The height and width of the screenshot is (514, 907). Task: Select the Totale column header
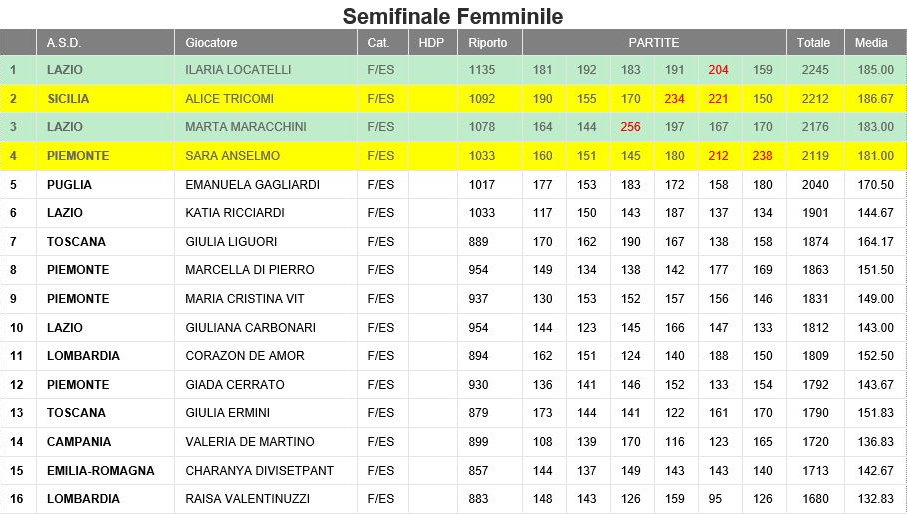[815, 43]
